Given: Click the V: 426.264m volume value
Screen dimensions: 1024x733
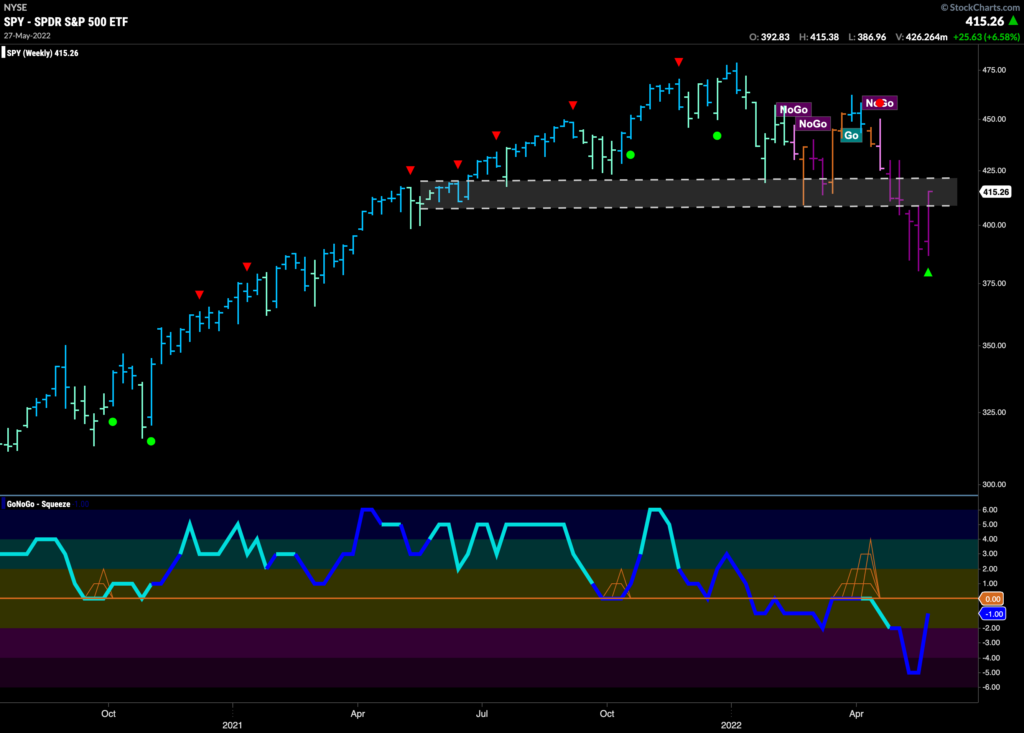Looking at the screenshot, I should (921, 37).
